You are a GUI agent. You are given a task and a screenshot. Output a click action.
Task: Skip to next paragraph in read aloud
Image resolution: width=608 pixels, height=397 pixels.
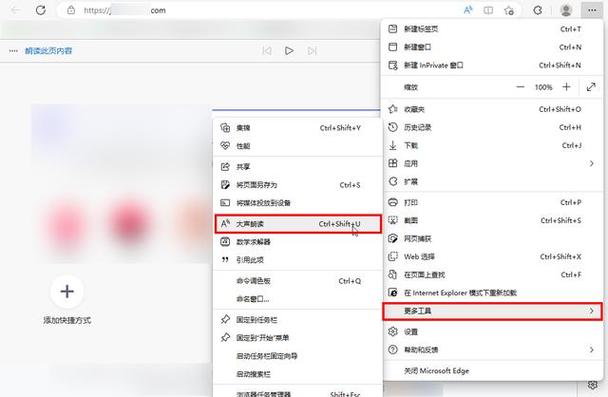click(312, 51)
